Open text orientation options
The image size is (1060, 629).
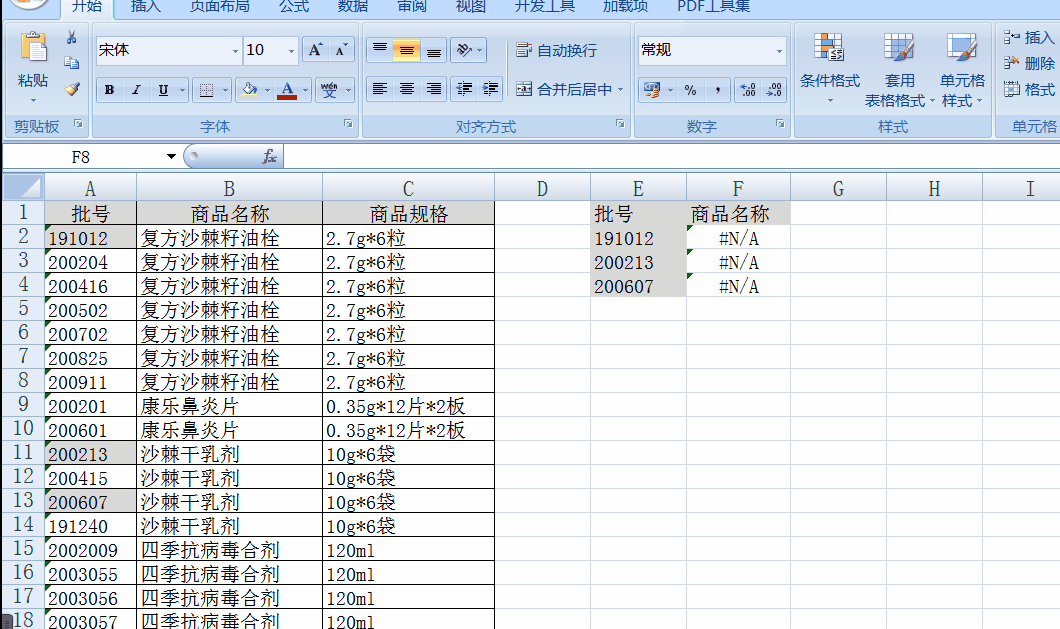point(464,50)
